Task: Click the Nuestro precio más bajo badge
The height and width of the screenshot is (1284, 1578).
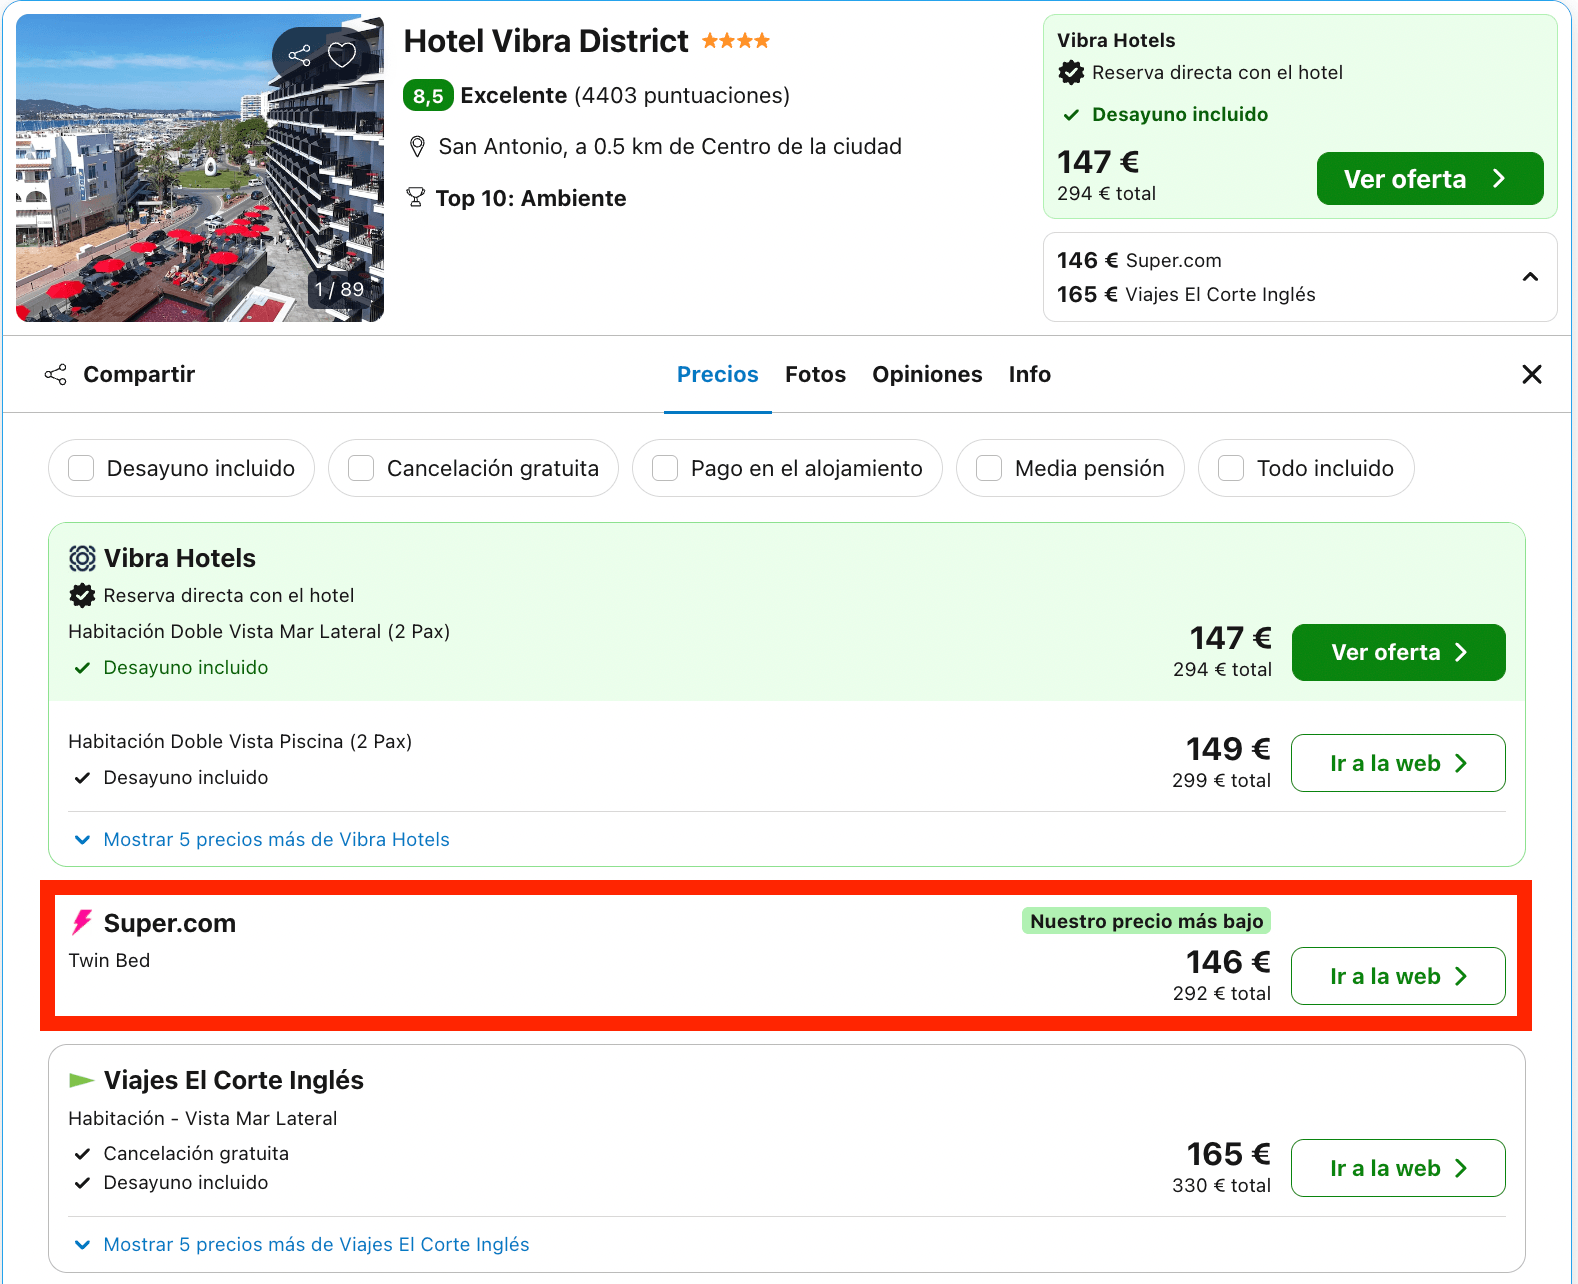Action: click(1146, 921)
